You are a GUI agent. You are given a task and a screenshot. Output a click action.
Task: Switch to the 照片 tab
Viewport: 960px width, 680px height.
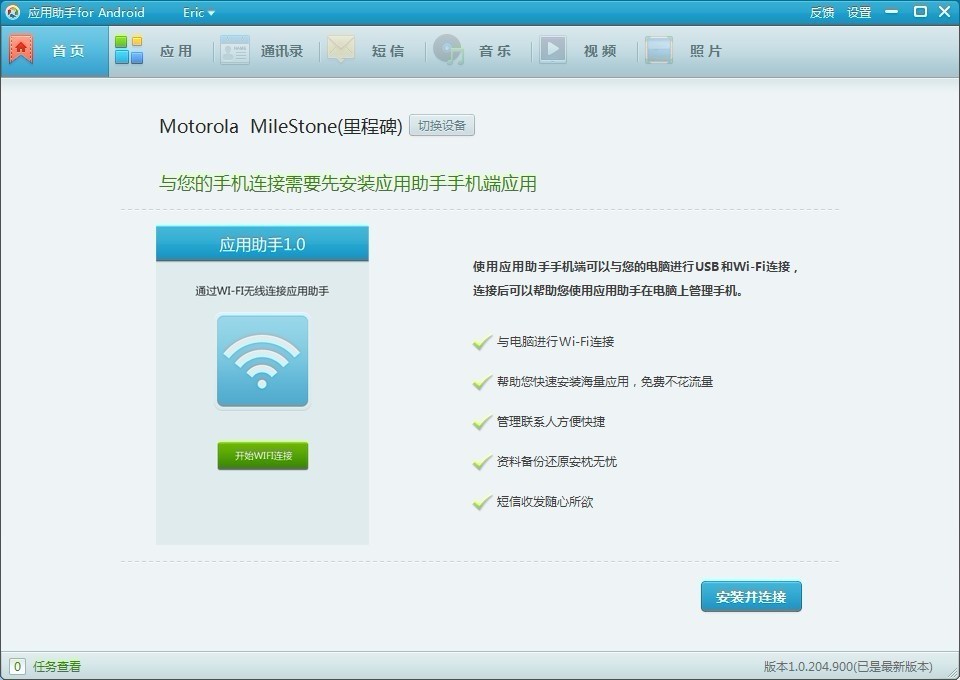[x=706, y=51]
